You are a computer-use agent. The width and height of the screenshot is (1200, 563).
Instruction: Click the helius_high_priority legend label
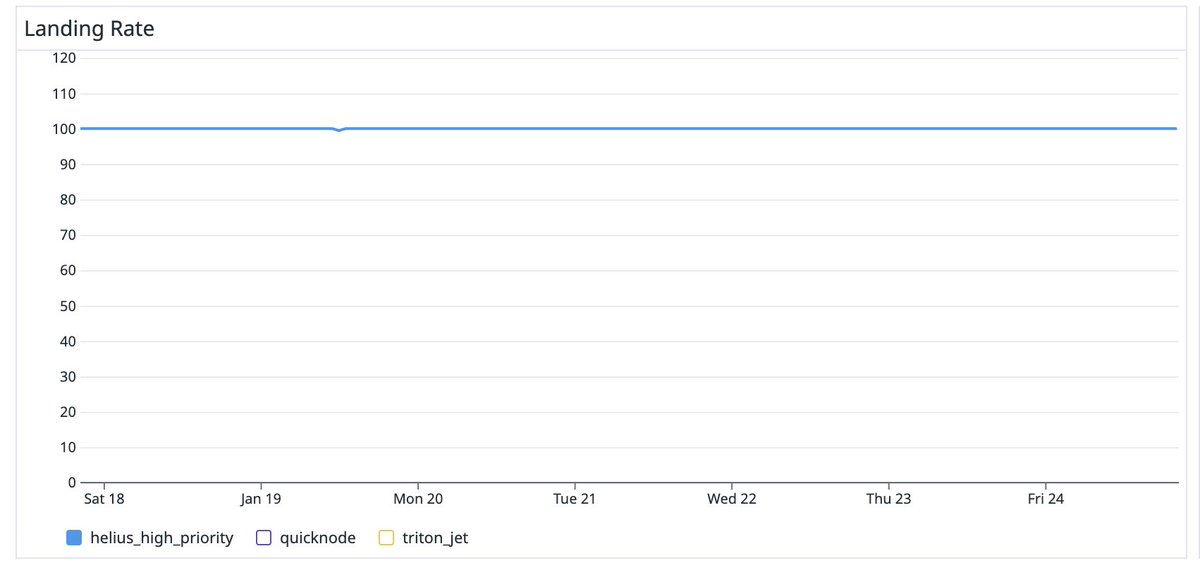coord(161,538)
